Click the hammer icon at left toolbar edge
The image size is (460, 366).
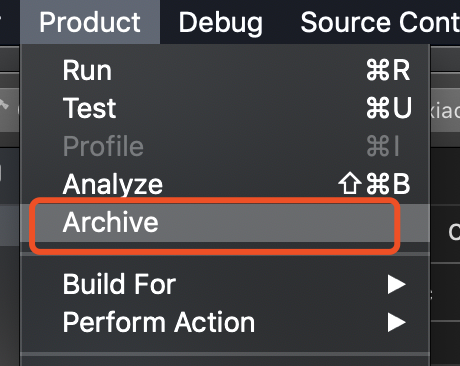(3, 105)
